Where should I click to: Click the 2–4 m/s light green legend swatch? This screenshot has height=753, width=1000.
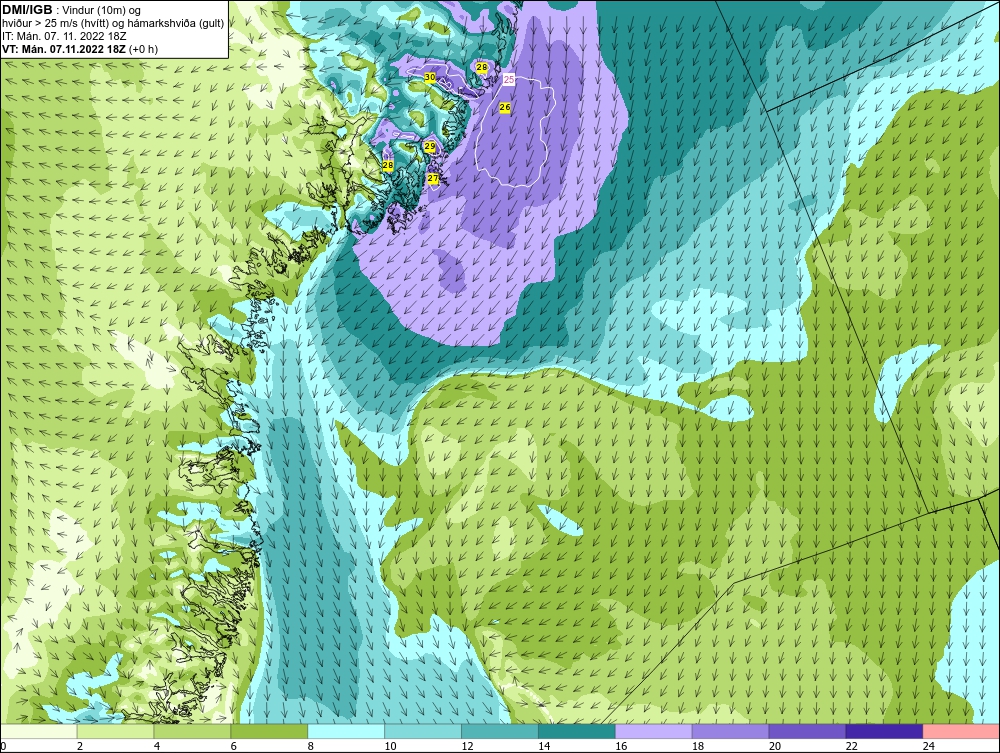[115, 731]
